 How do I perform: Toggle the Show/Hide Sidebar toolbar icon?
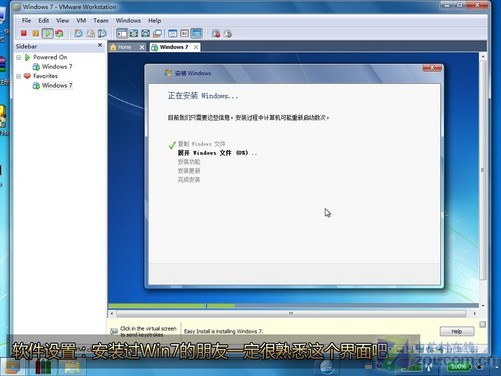[x=122, y=33]
